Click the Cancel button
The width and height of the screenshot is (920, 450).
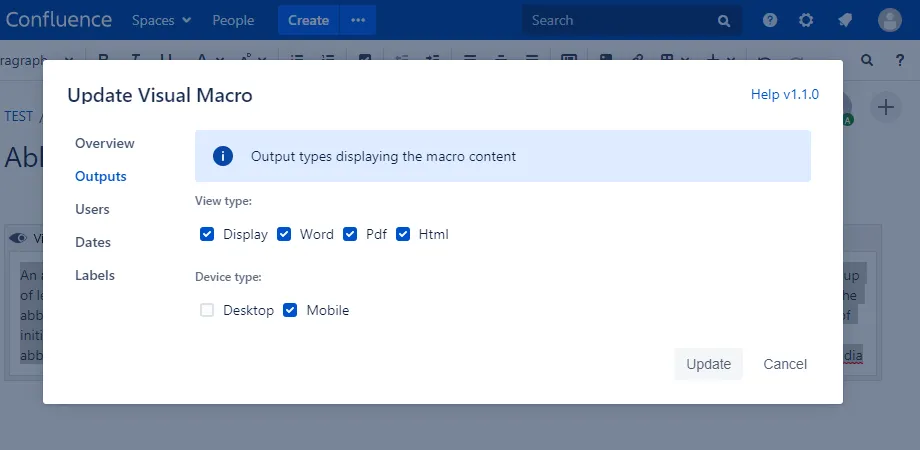[x=785, y=364]
